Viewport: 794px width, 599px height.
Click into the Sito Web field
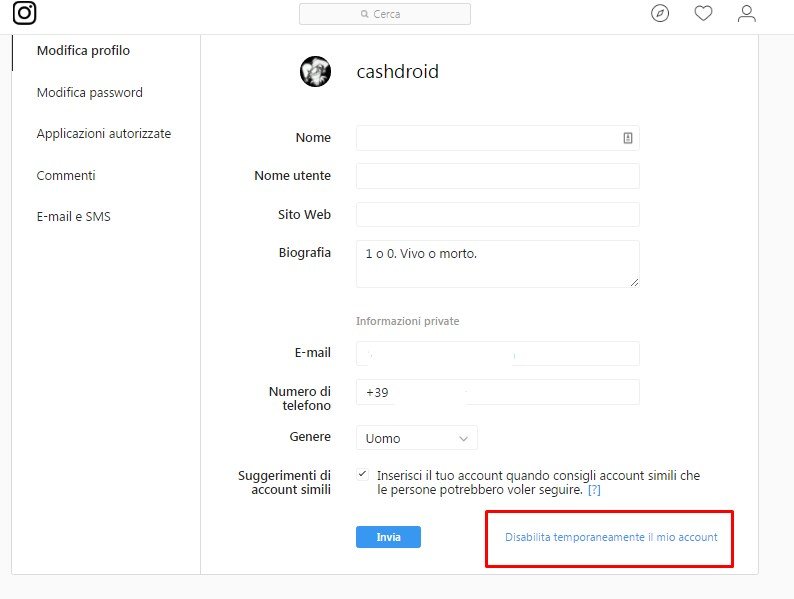point(497,215)
